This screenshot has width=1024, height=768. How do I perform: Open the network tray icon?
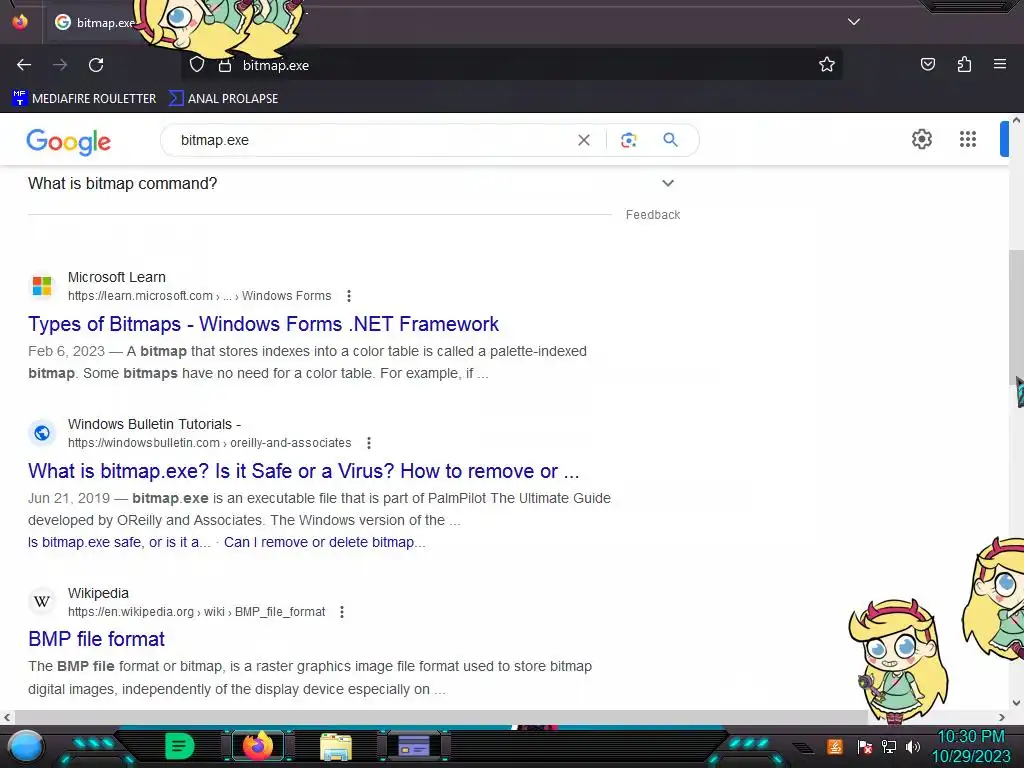pyautogui.click(x=889, y=746)
